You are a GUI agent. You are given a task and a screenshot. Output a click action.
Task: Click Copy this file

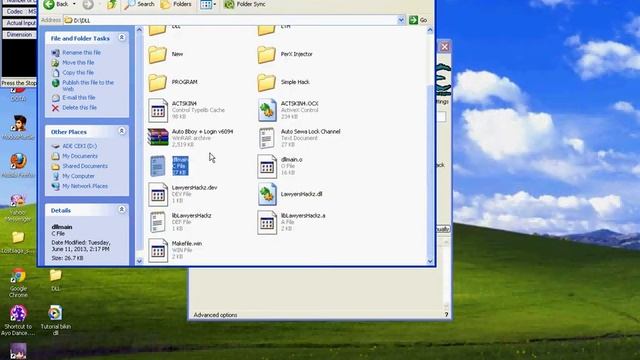[x=78, y=72]
